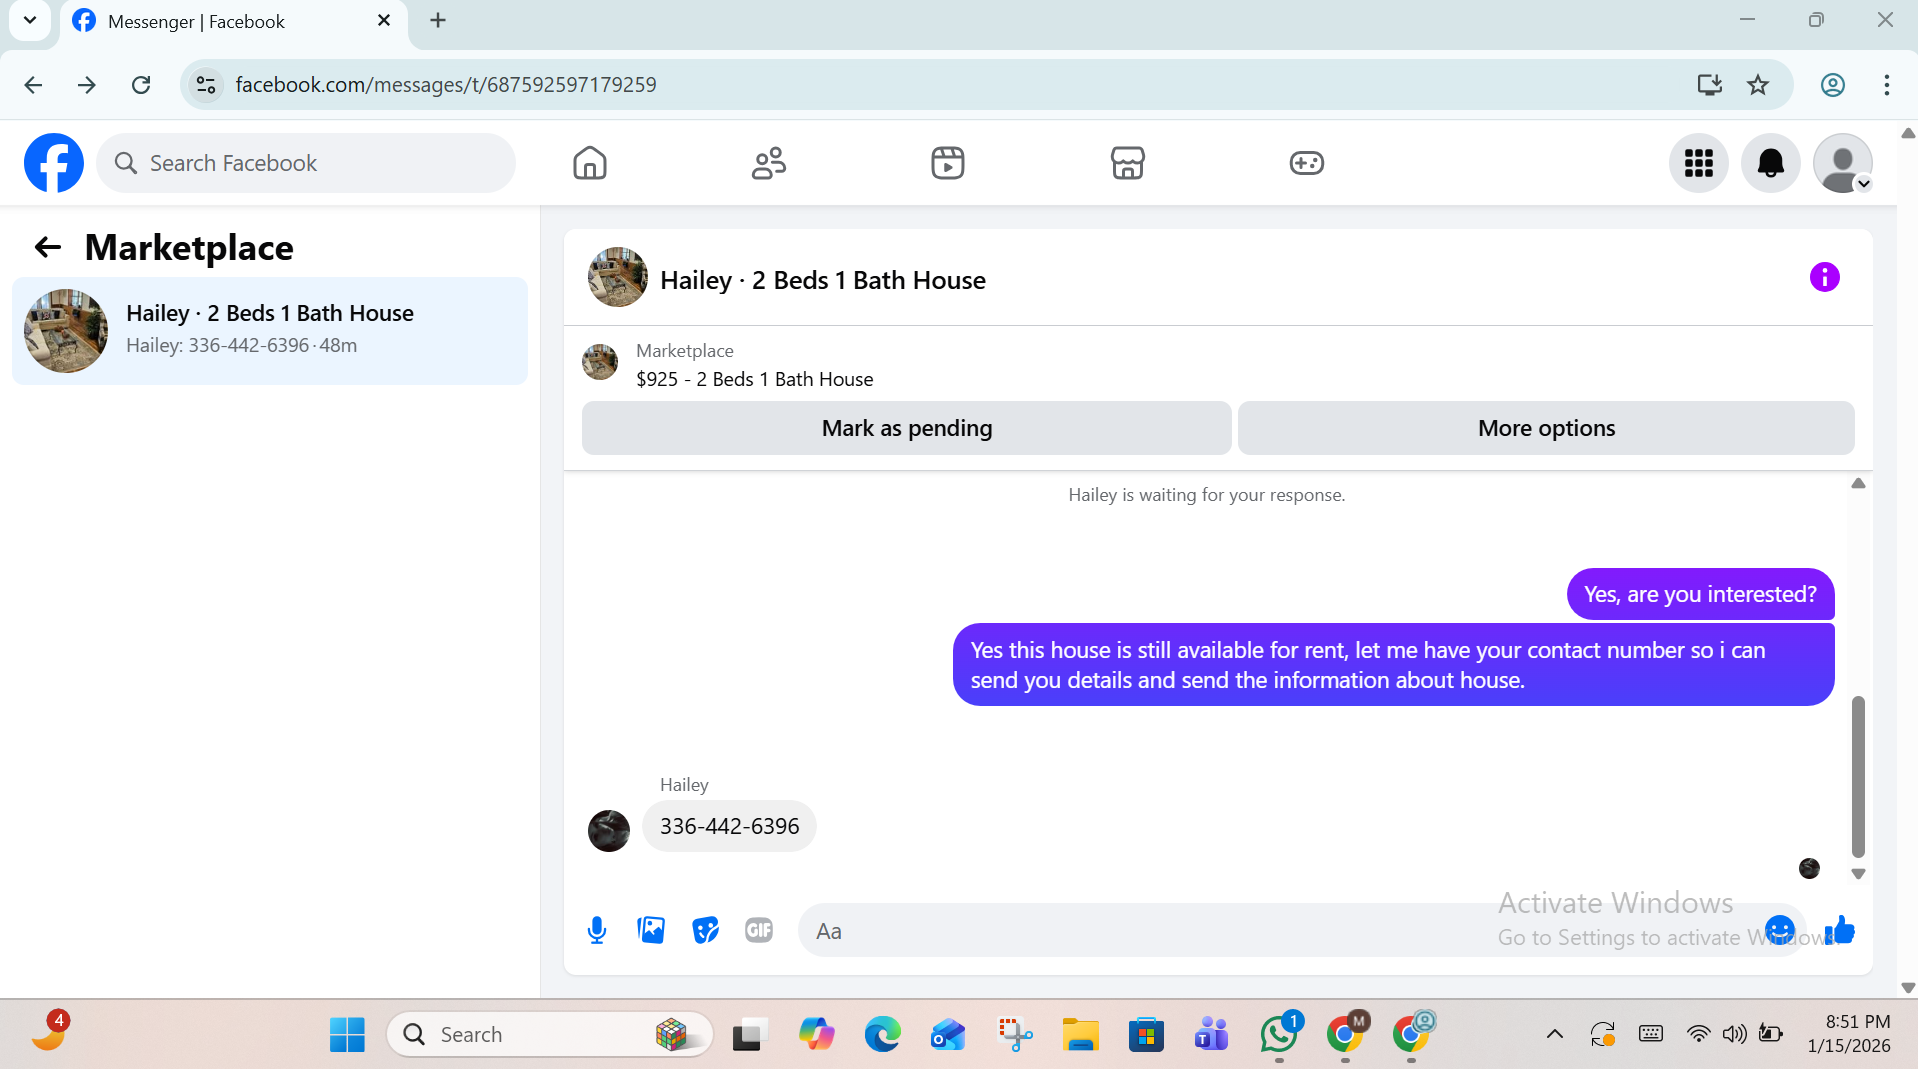
Task: Click the chat scrollbar thumb
Action: point(1858,776)
